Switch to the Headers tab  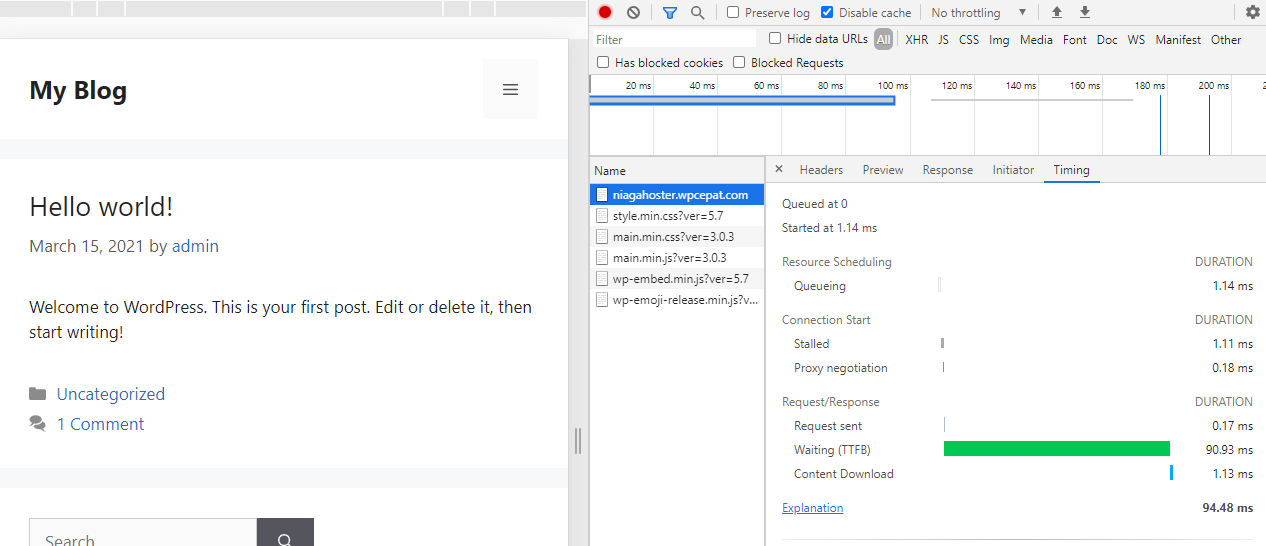[x=821, y=170]
